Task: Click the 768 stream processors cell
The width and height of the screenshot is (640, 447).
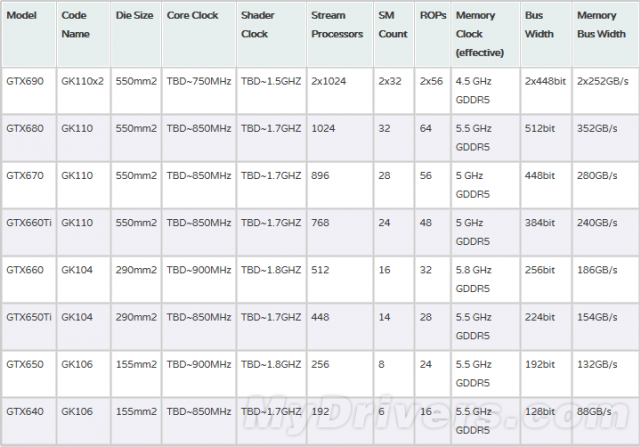Action: pyautogui.click(x=340, y=232)
